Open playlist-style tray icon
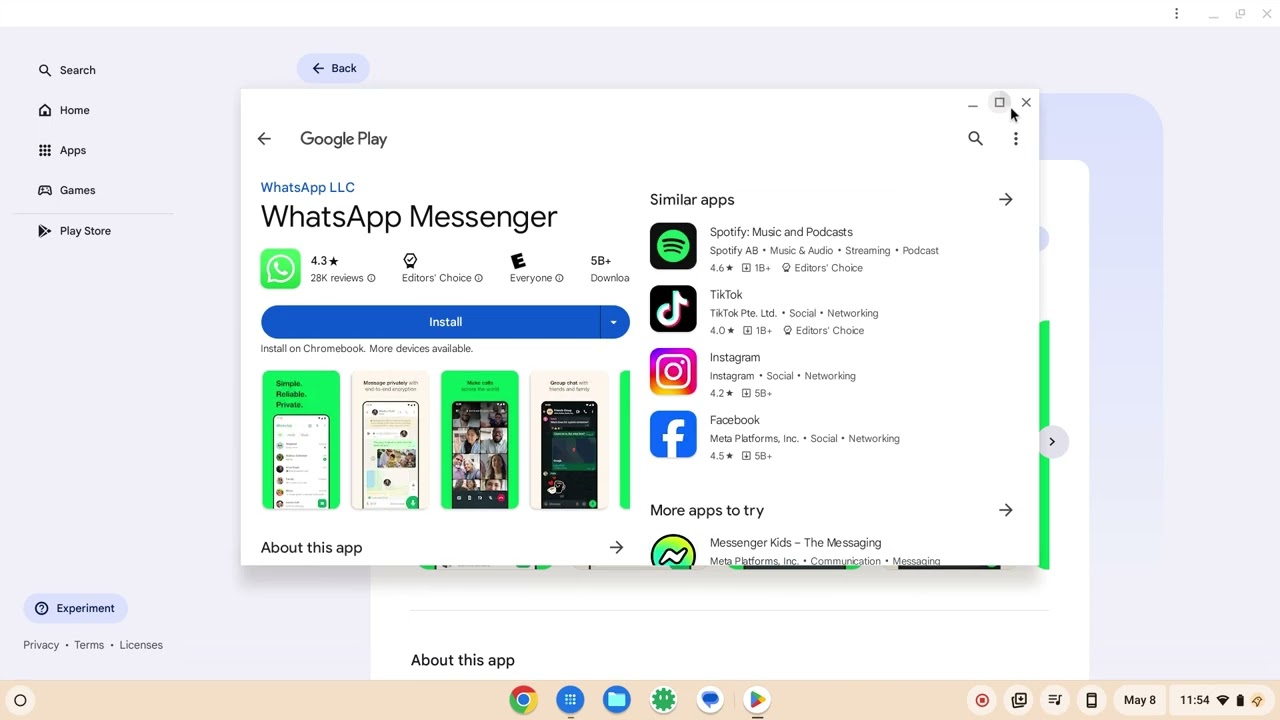This screenshot has width=1280, height=720. click(x=1055, y=700)
